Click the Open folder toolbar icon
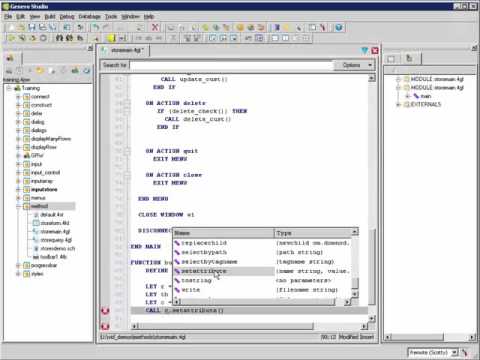The height and width of the screenshot is (360, 480). (x=22, y=27)
